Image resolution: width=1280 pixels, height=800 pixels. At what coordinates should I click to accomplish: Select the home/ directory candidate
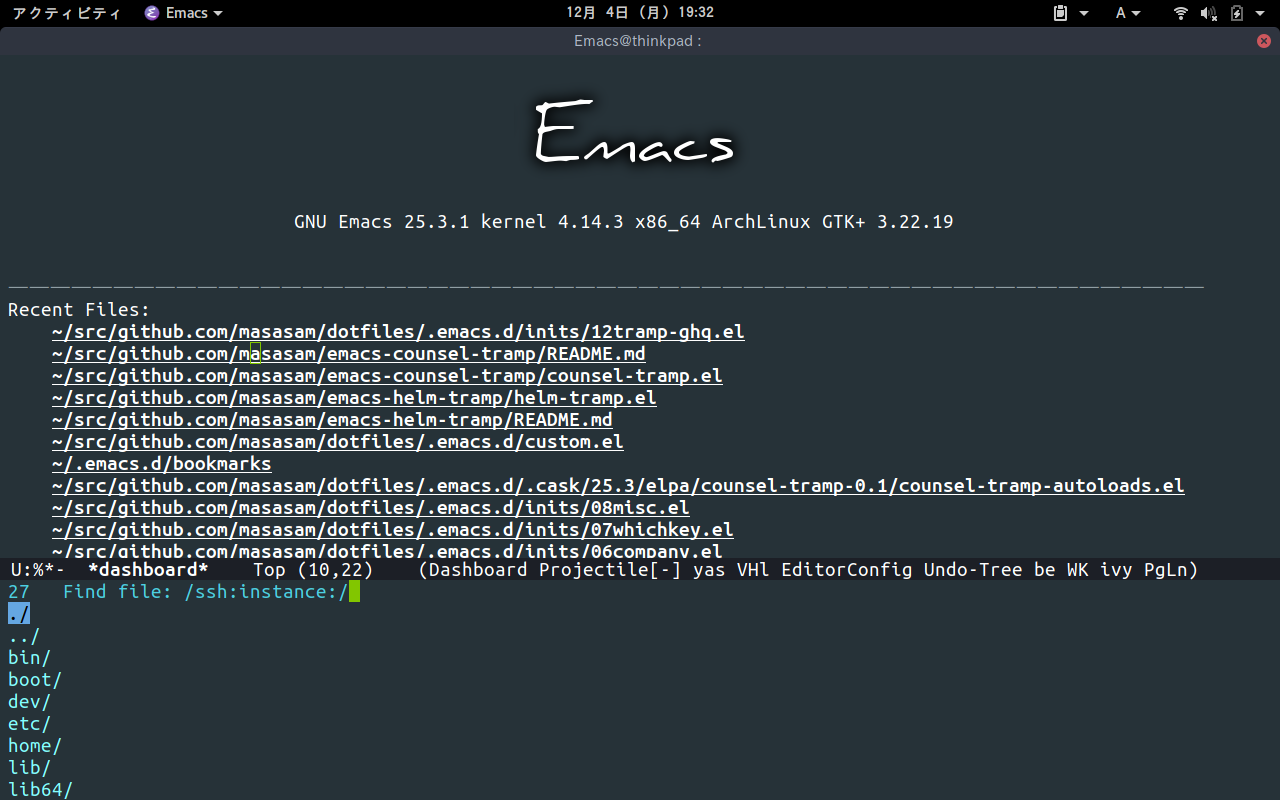[x=35, y=746]
